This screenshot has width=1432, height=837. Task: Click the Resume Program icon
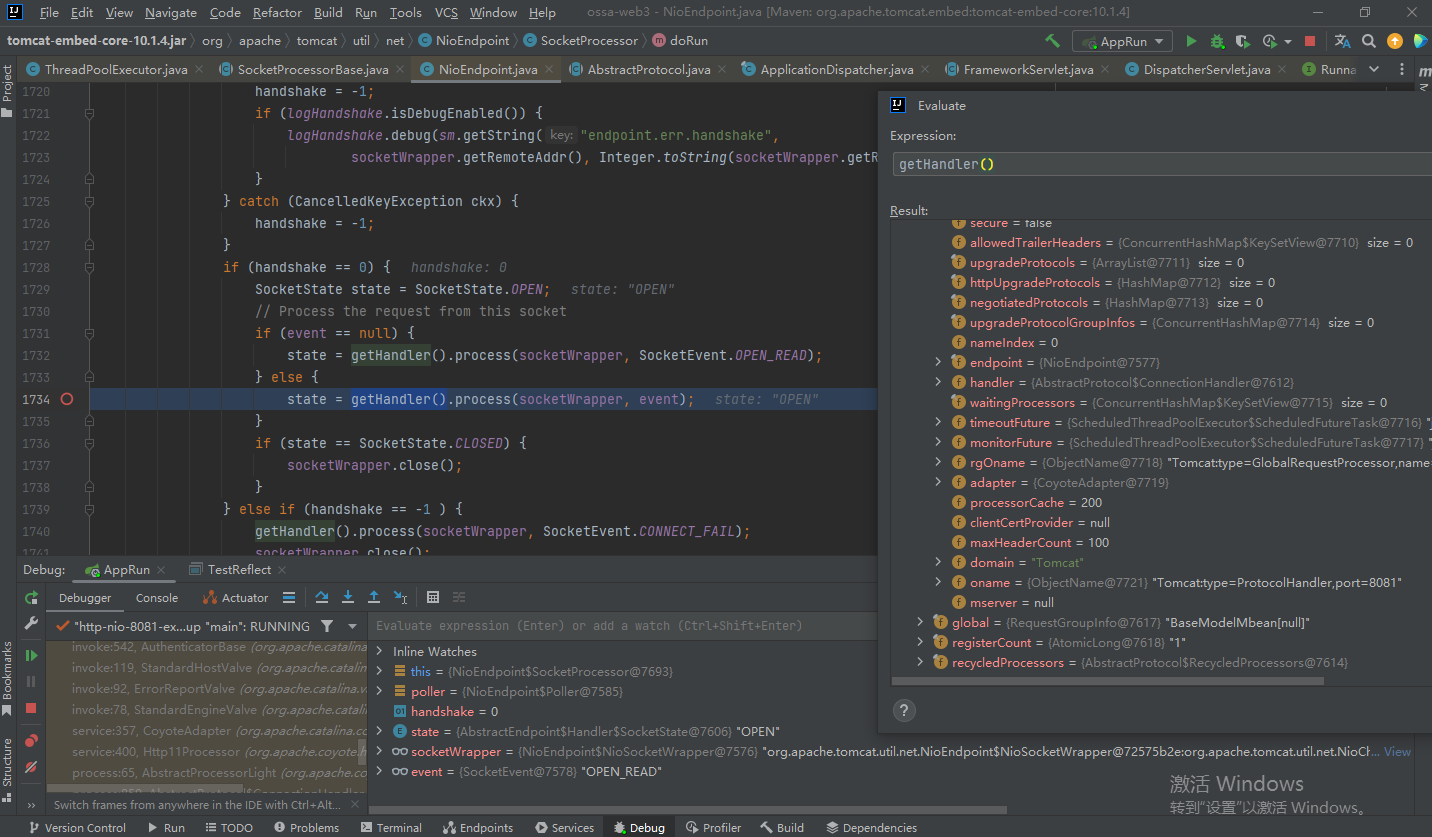point(31,656)
